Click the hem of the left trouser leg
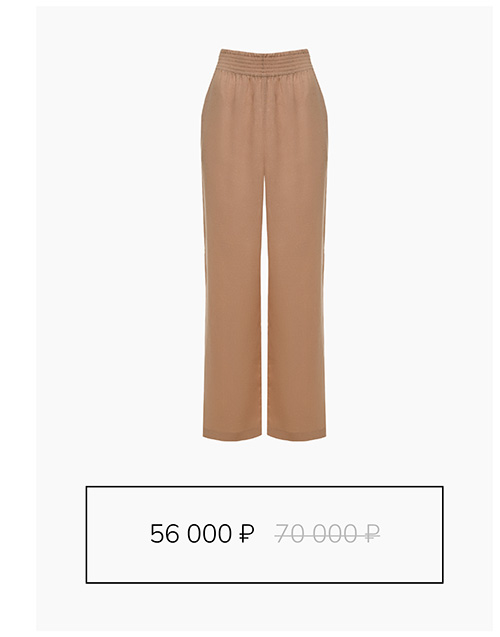This screenshot has width=500, height=637. coord(232,435)
